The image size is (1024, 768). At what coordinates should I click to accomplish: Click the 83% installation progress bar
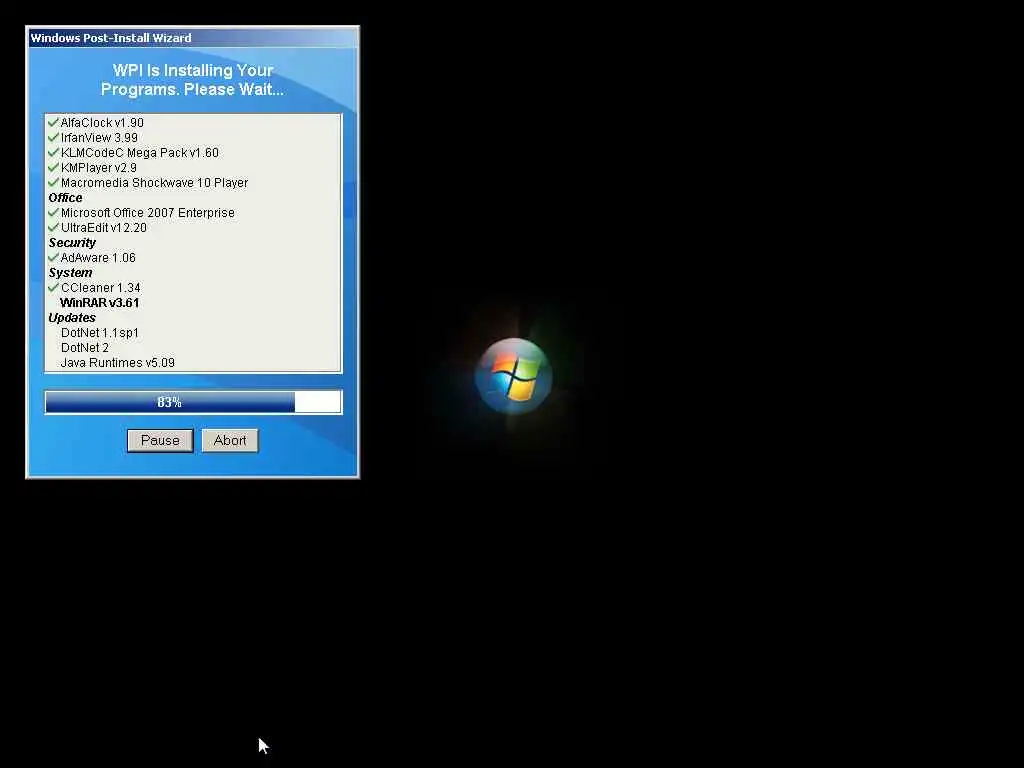point(193,402)
